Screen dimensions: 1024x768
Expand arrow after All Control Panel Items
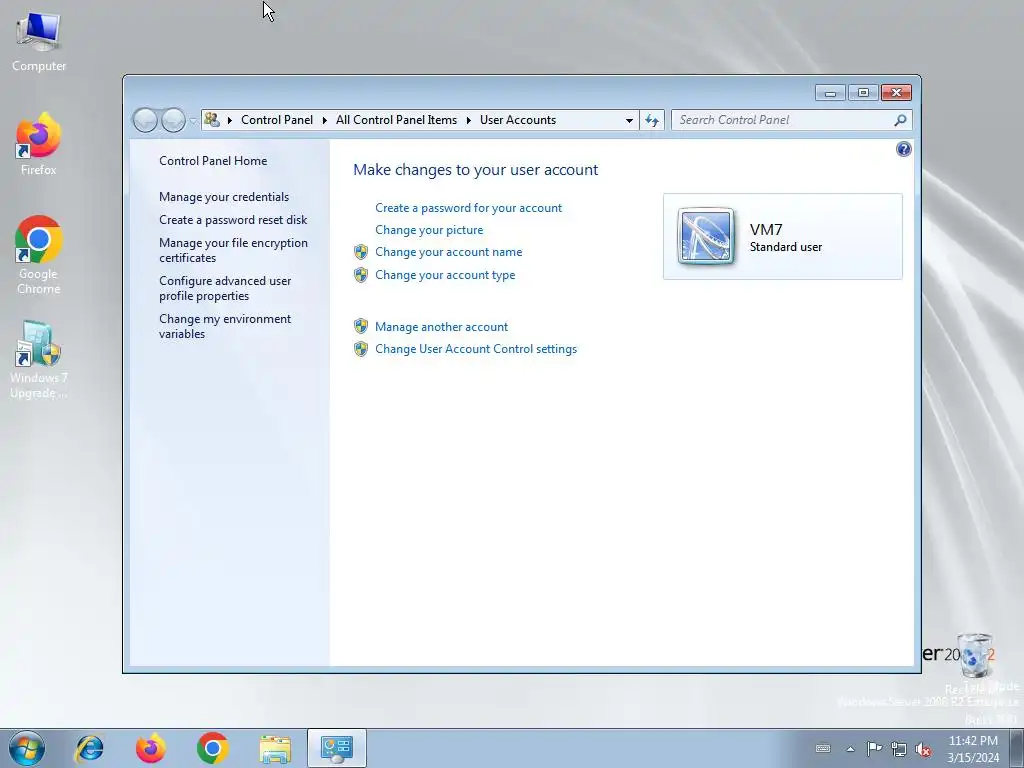tap(468, 120)
